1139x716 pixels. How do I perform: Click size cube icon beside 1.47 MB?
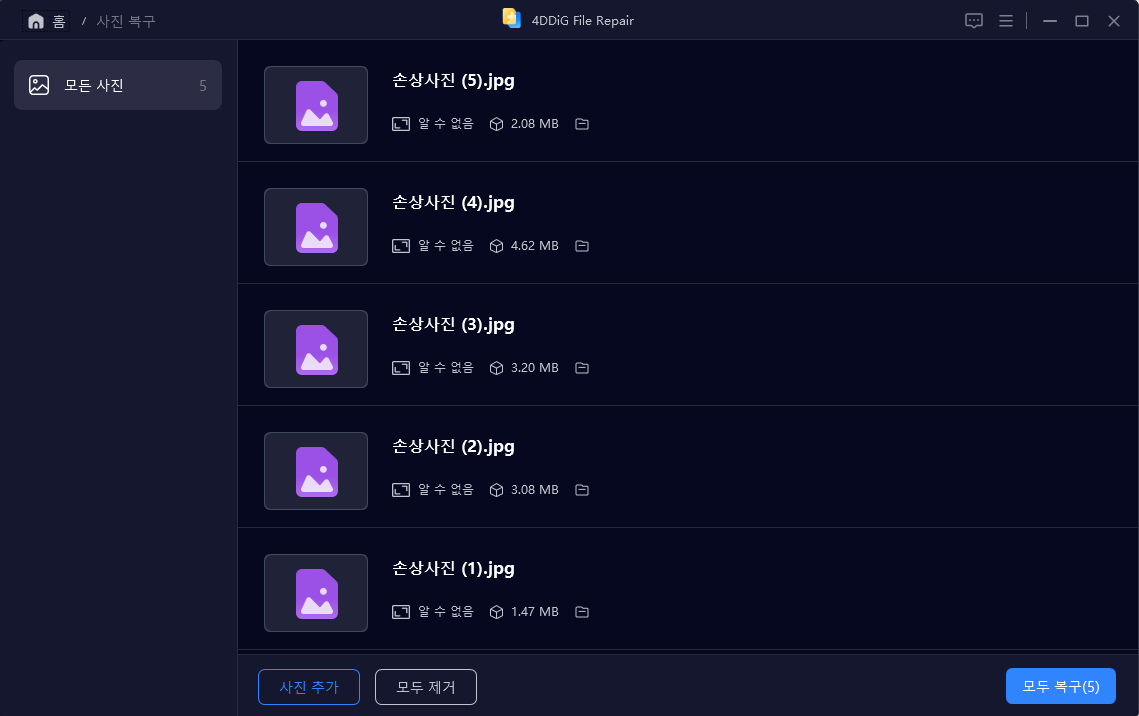coord(497,612)
